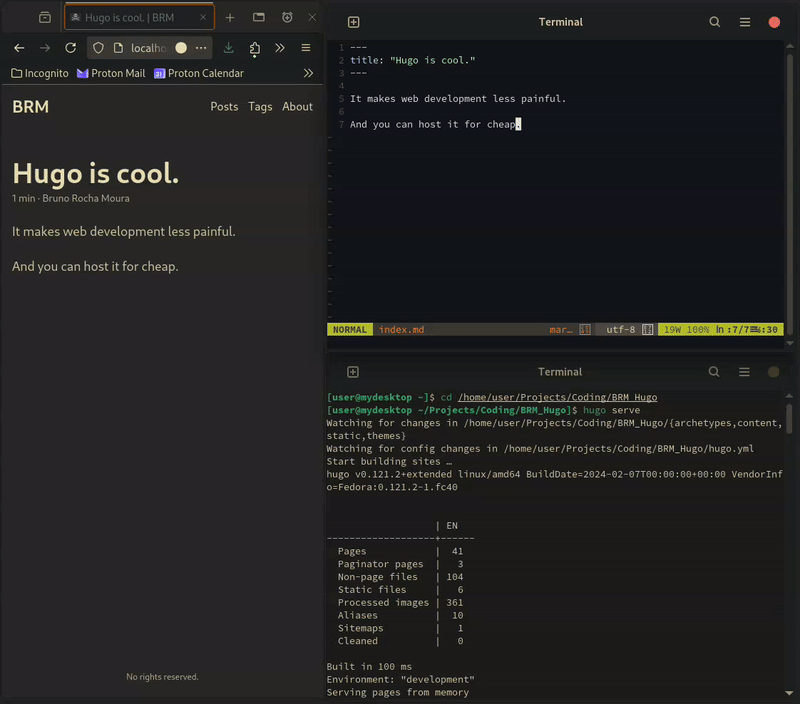Image resolution: width=800 pixels, height=704 pixels.
Task: Select the "Hugo is cool. | BRM" tab
Action: coord(139,17)
